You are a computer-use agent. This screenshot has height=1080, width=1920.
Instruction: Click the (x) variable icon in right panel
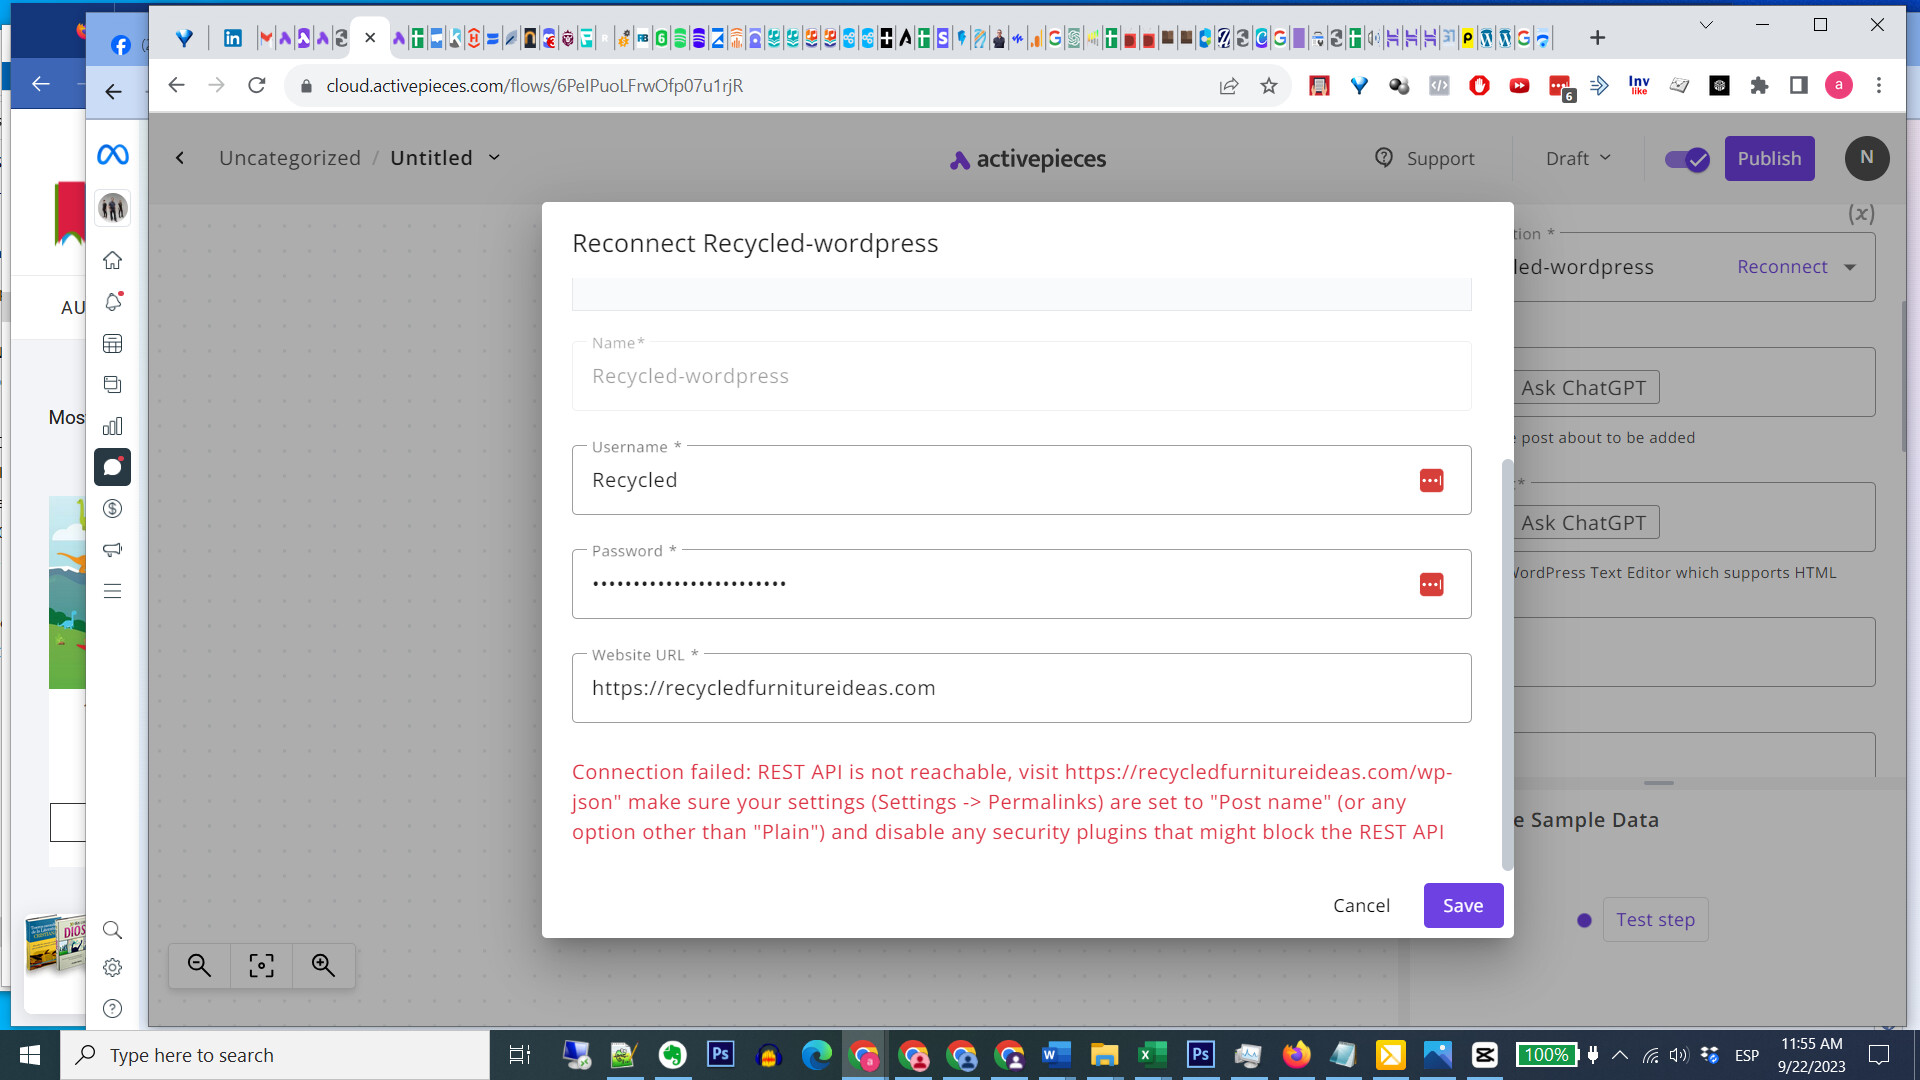point(1861,214)
